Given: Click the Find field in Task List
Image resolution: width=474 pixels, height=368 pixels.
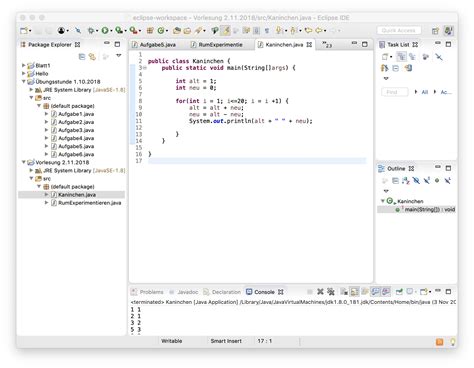Looking at the screenshot, I should click(395, 92).
